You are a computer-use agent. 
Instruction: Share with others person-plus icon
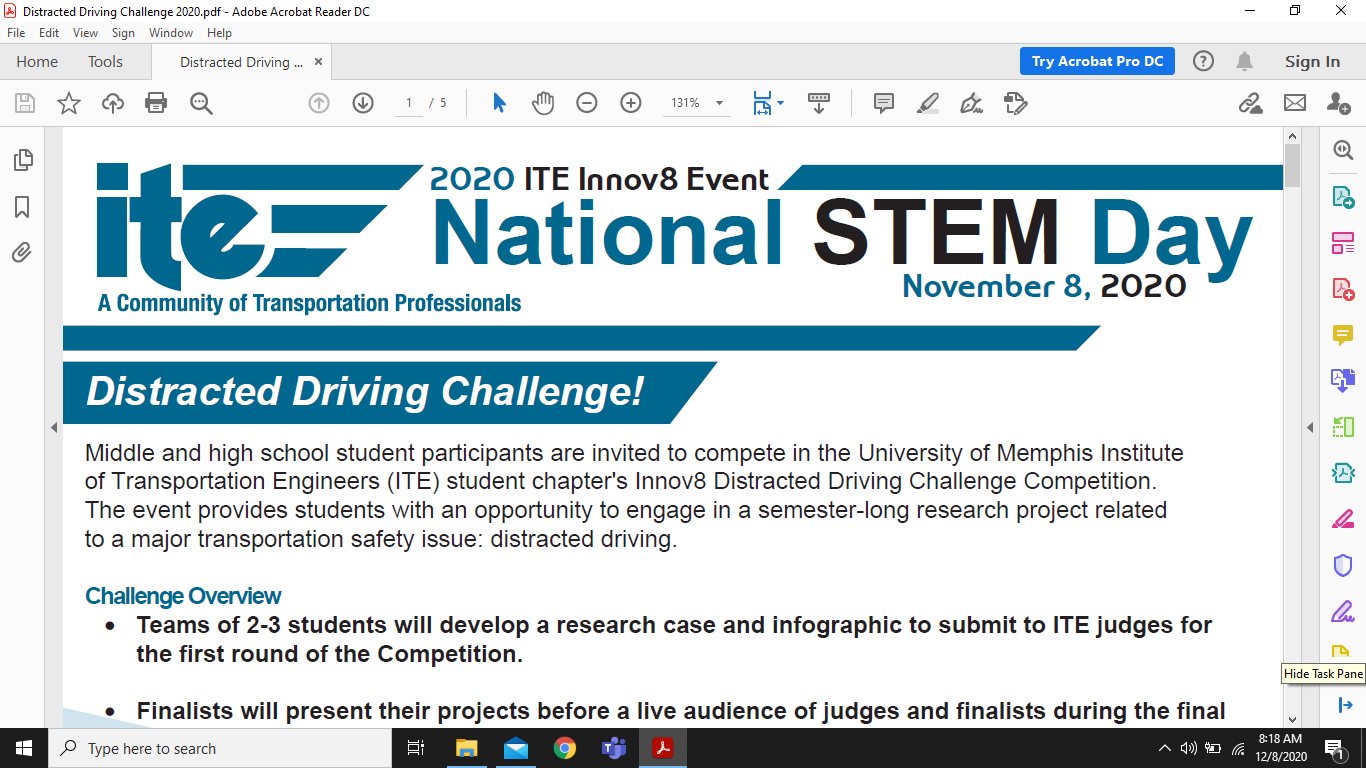pyautogui.click(x=1339, y=103)
